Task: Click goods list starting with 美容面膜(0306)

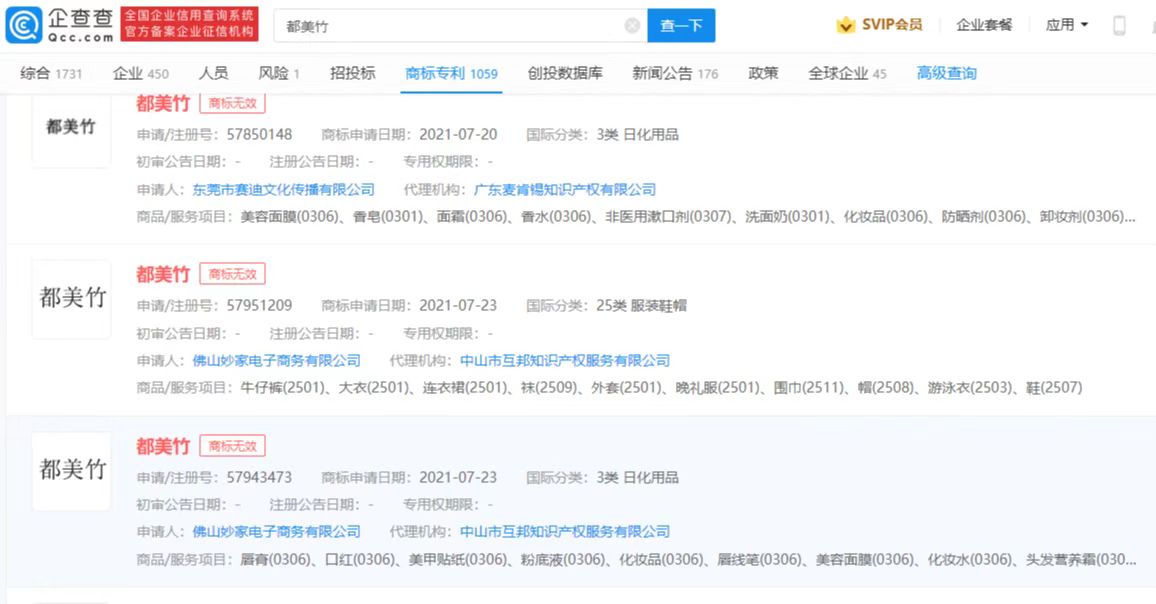Action: pos(687,217)
